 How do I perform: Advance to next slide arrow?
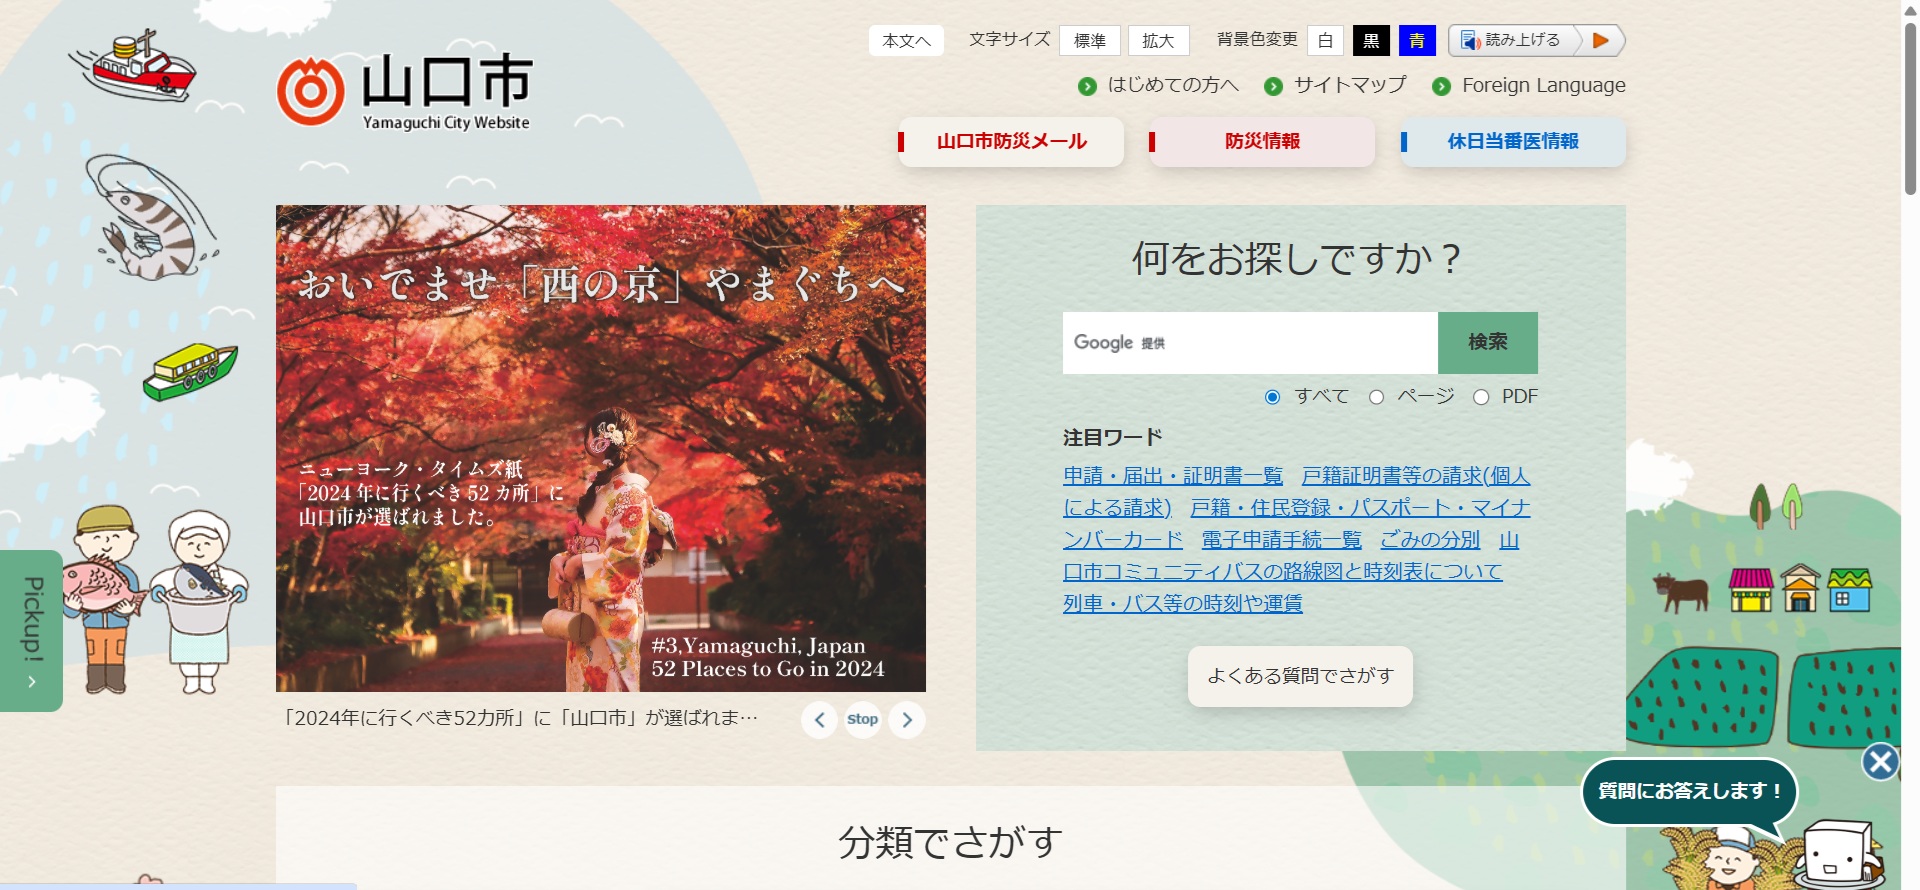pyautogui.click(x=907, y=719)
